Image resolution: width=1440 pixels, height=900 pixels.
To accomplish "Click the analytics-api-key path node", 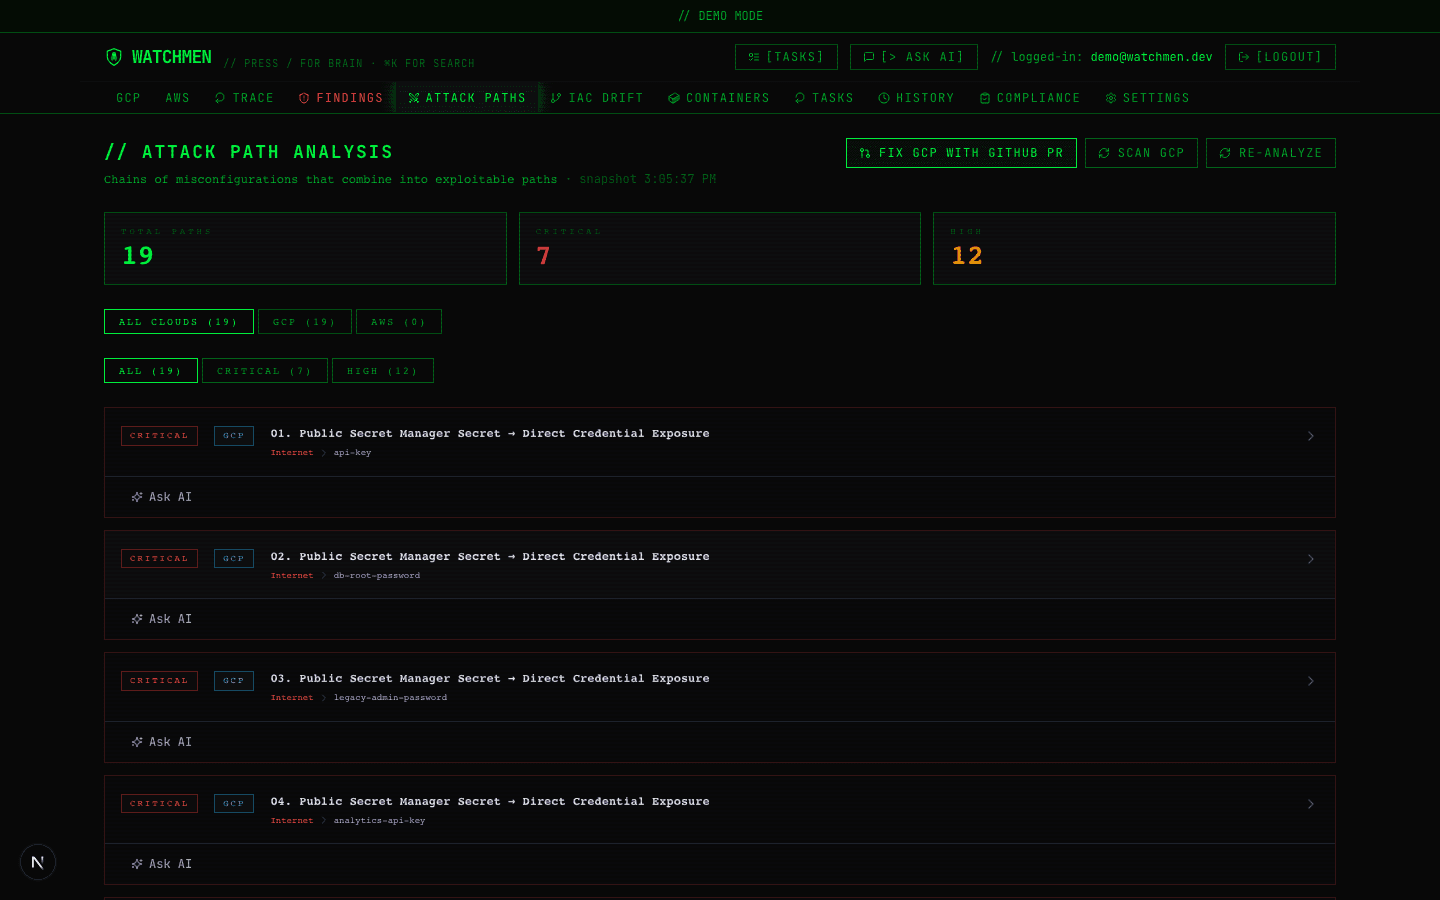I will 379,821.
